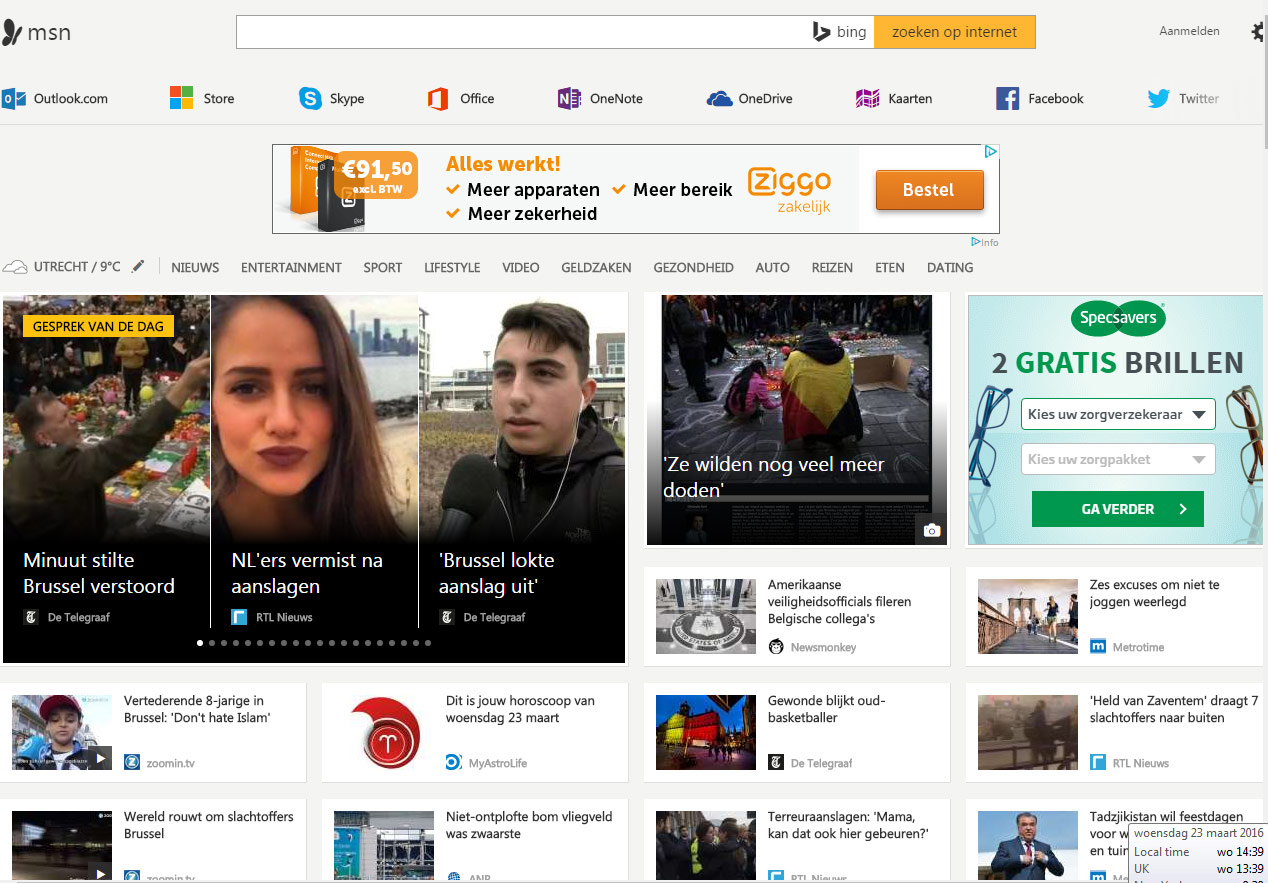The image size is (1268, 883).
Task: Expand 'Kies uw zorgverzekeraar' dropdown
Action: pyautogui.click(x=1117, y=414)
